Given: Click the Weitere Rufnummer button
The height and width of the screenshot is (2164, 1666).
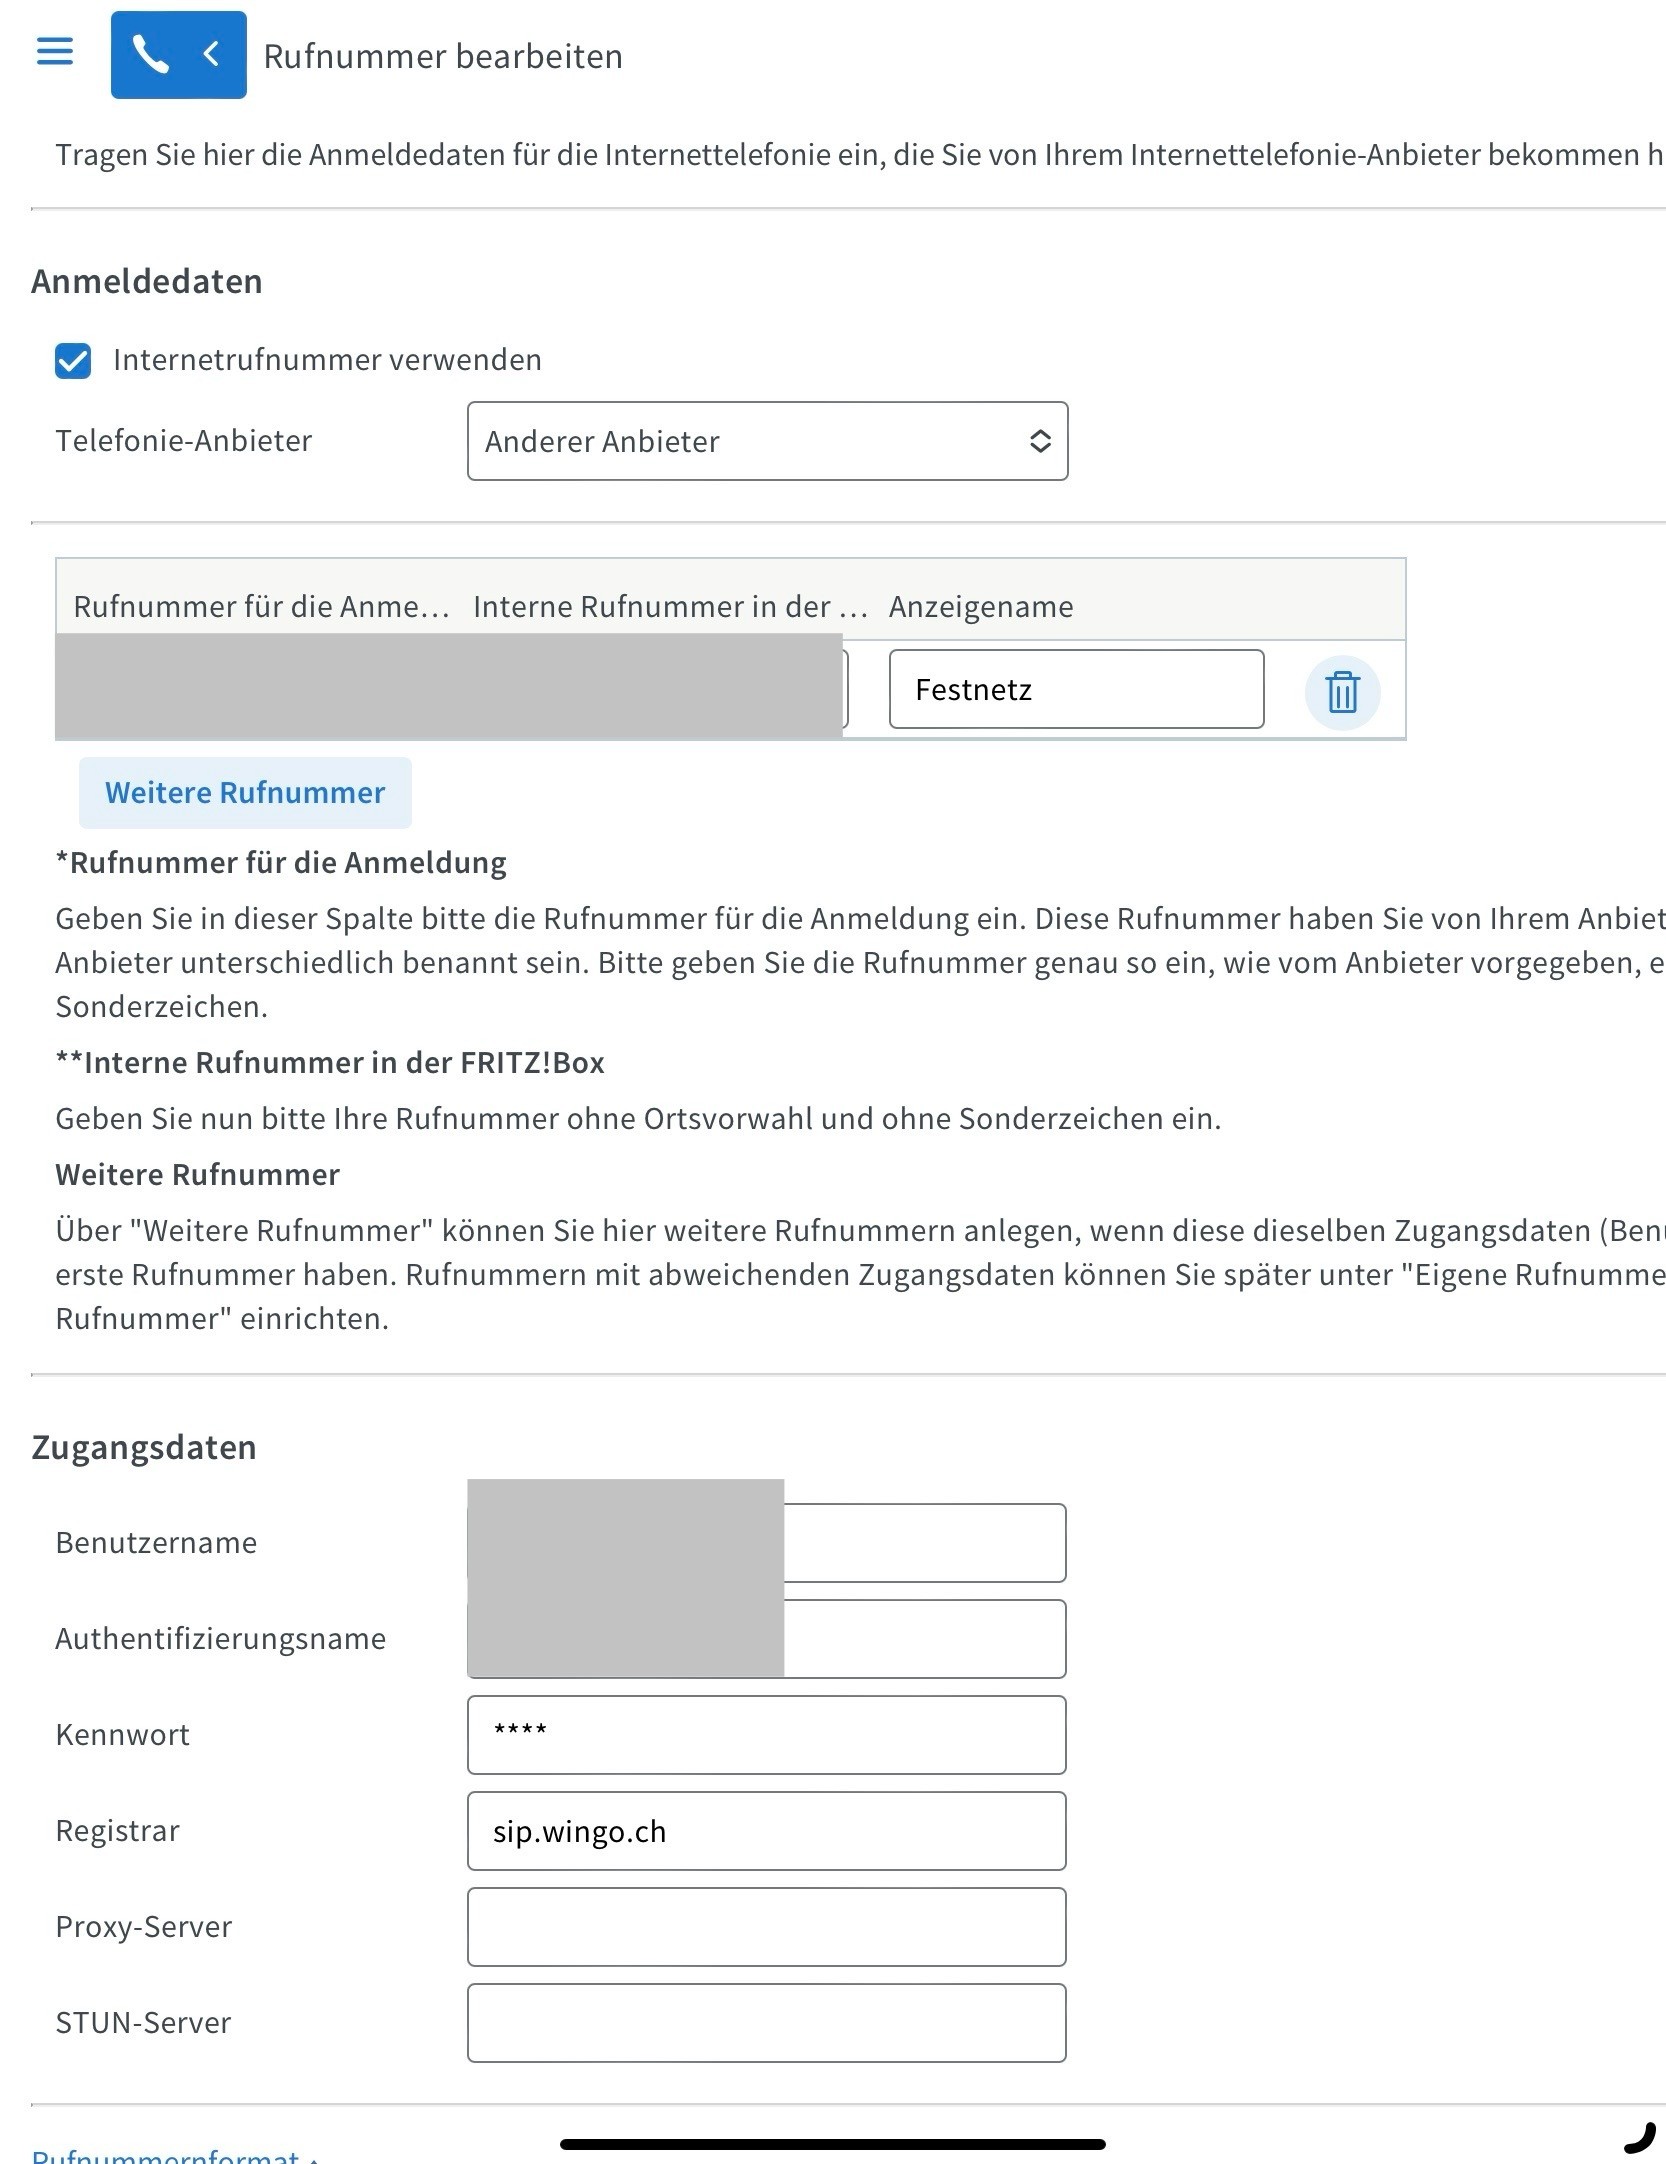Looking at the screenshot, I should click(245, 793).
